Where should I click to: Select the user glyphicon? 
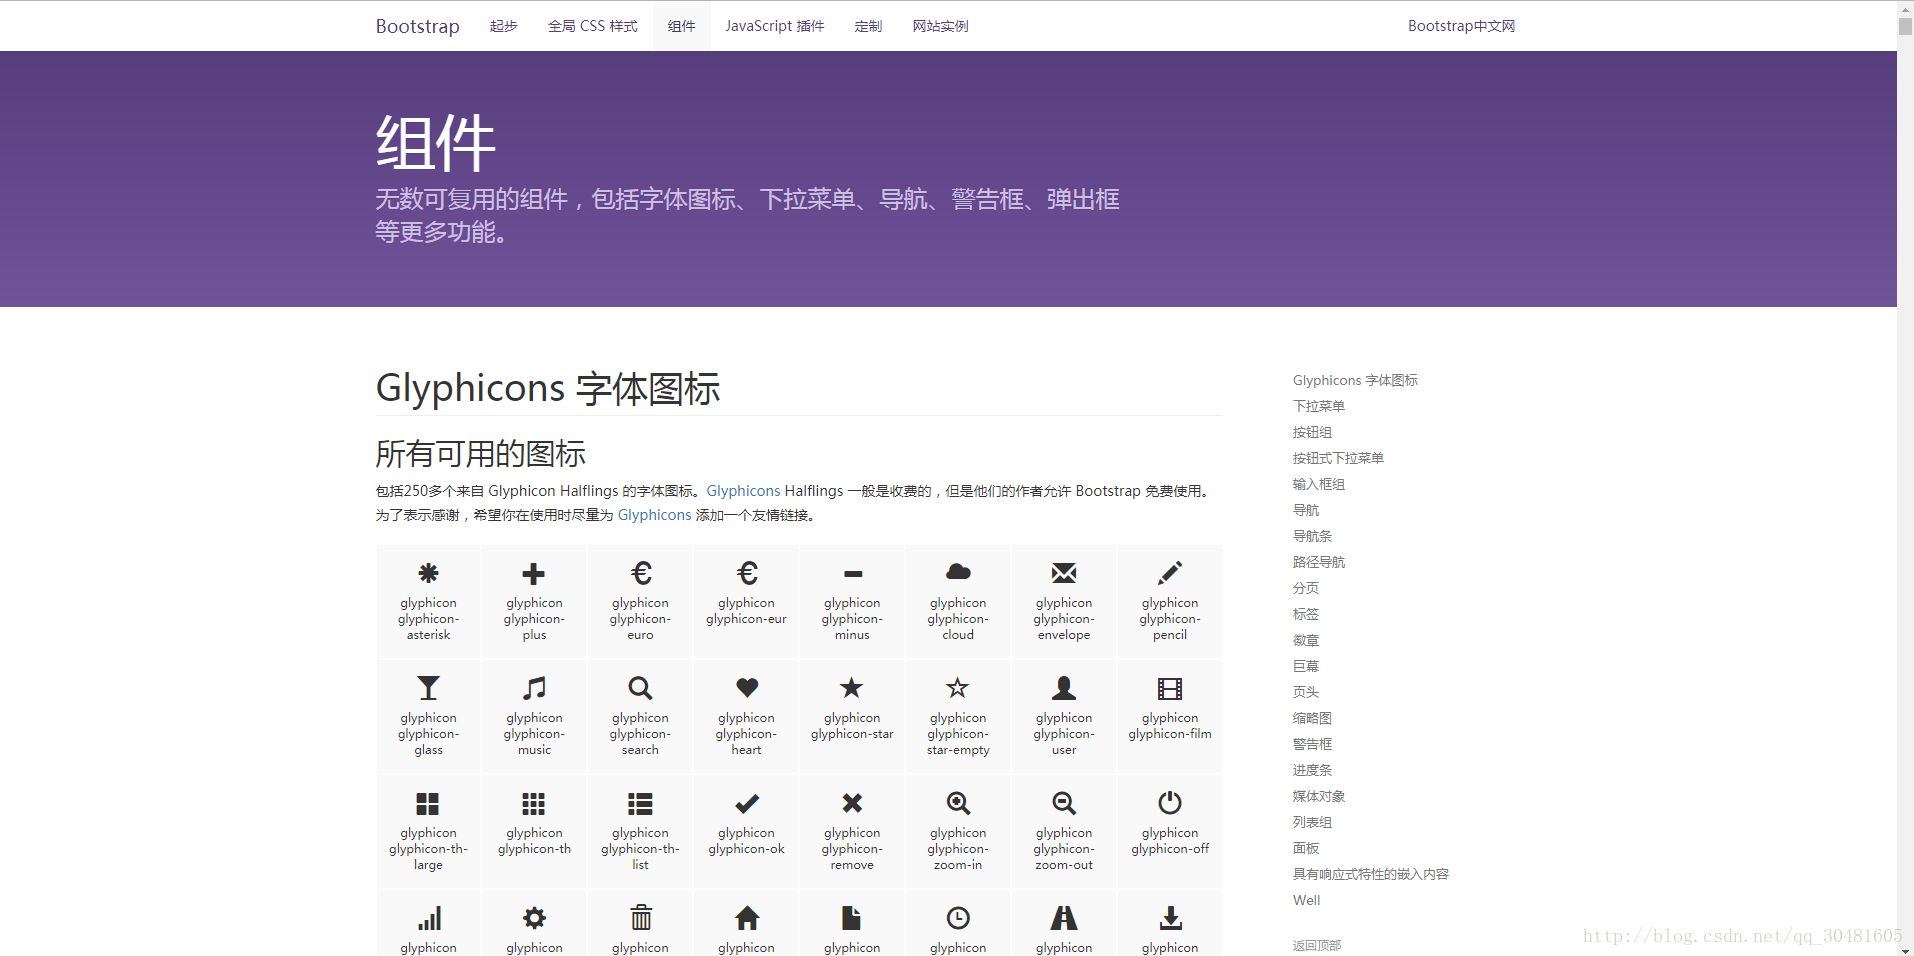[x=1064, y=688]
